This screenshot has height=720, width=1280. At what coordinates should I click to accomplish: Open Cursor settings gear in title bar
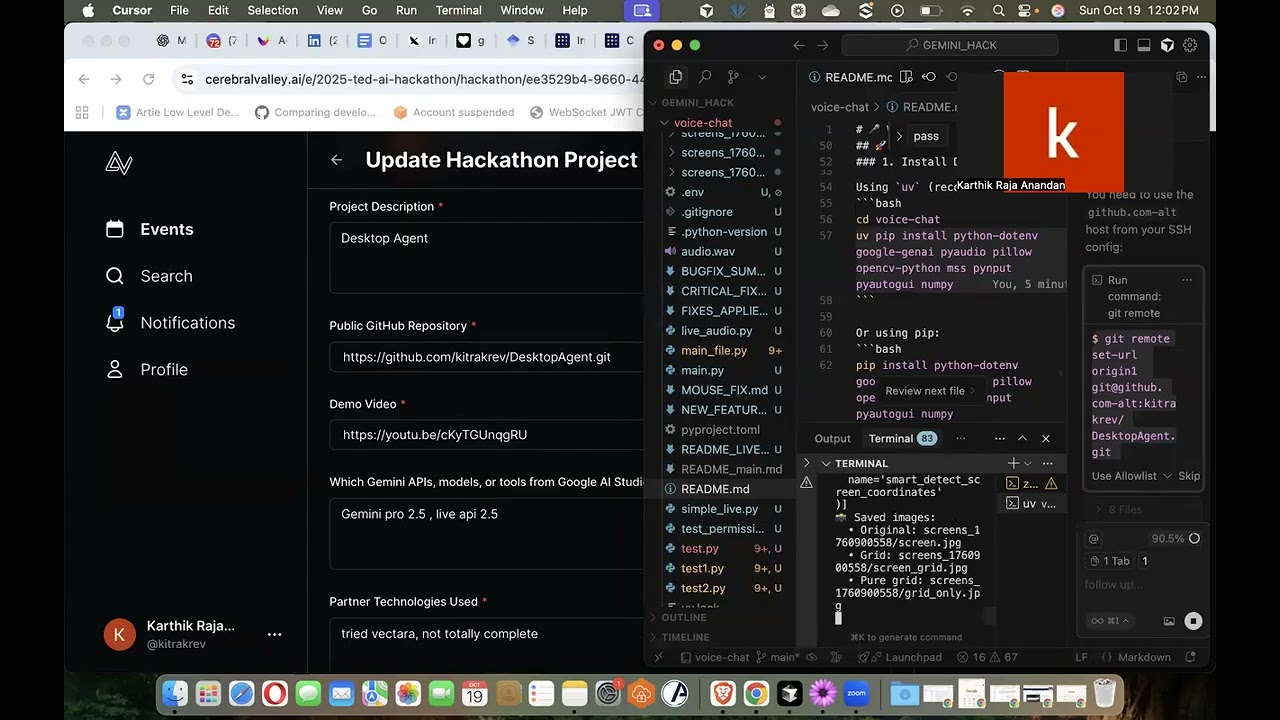click(1190, 45)
